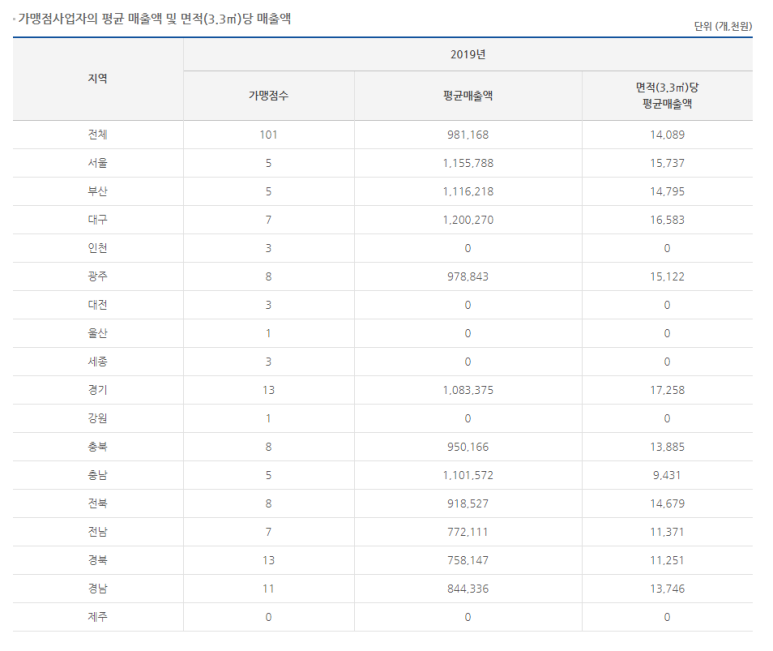Image resolution: width=773 pixels, height=651 pixels.
Task: Select the '서울' region cell
Action: (x=98, y=163)
